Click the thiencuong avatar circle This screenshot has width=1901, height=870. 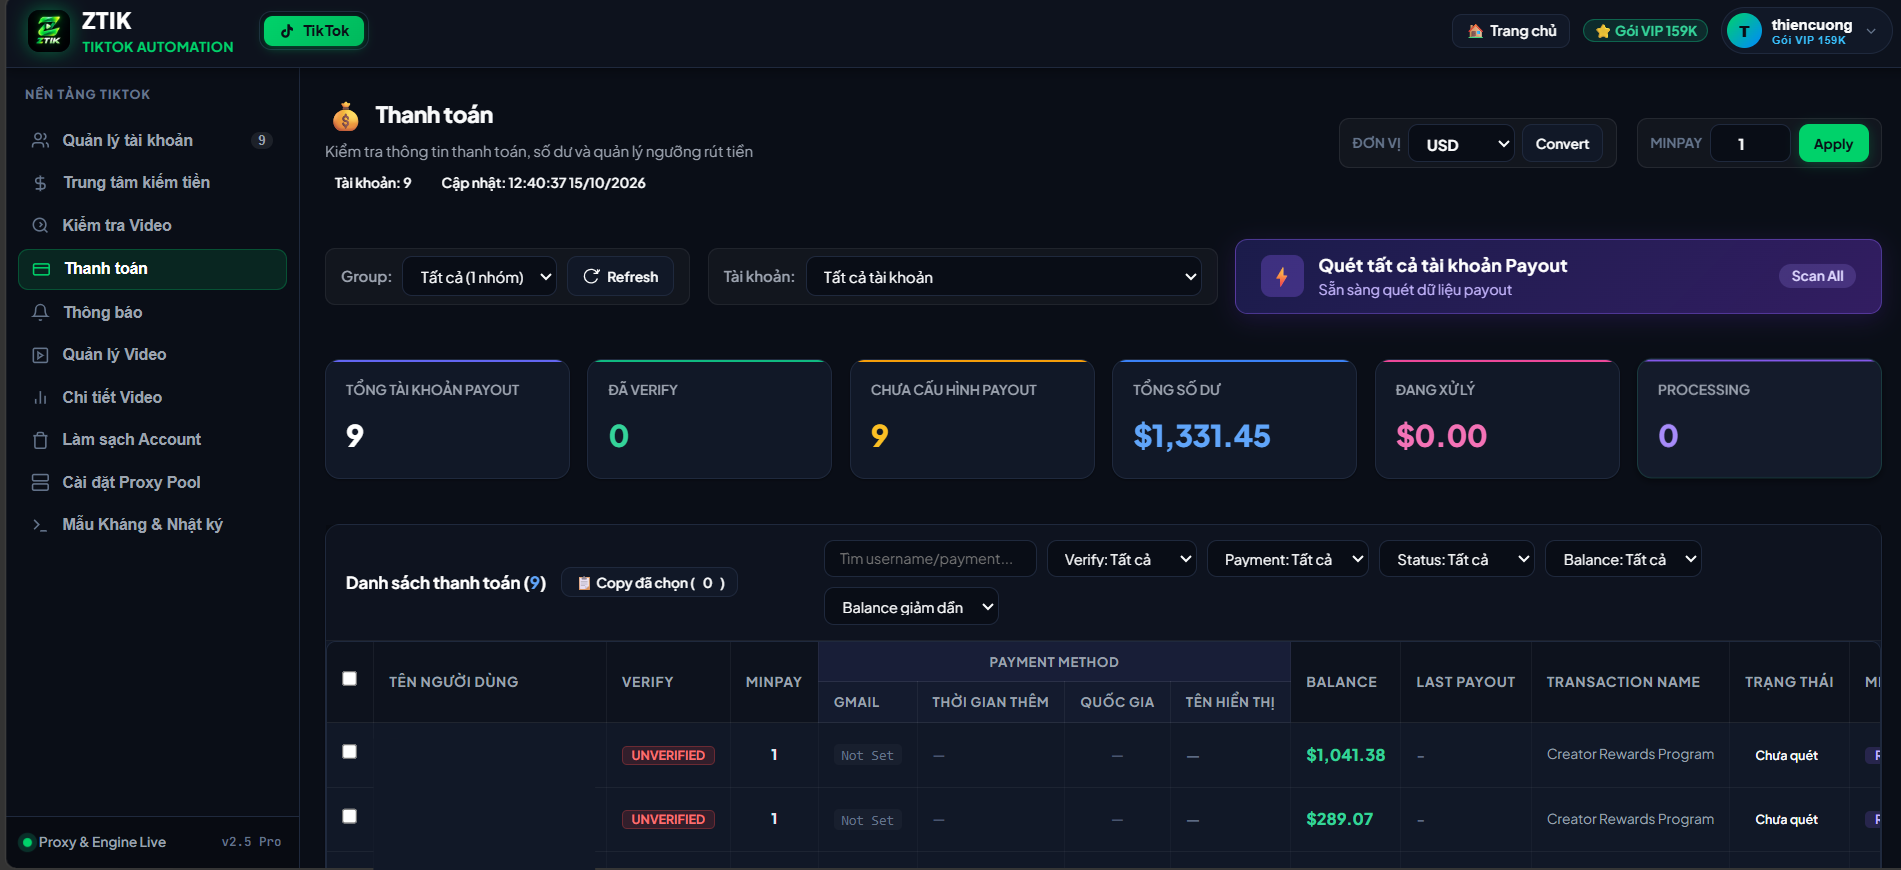coord(1744,31)
